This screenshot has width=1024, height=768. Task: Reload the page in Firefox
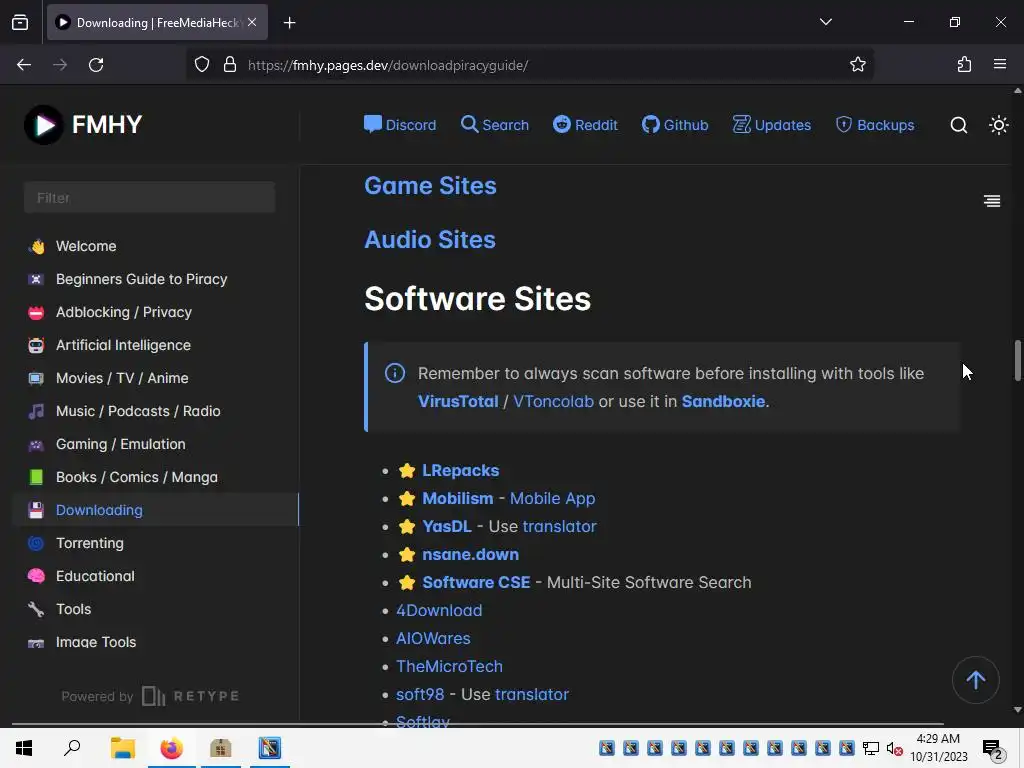tap(96, 65)
